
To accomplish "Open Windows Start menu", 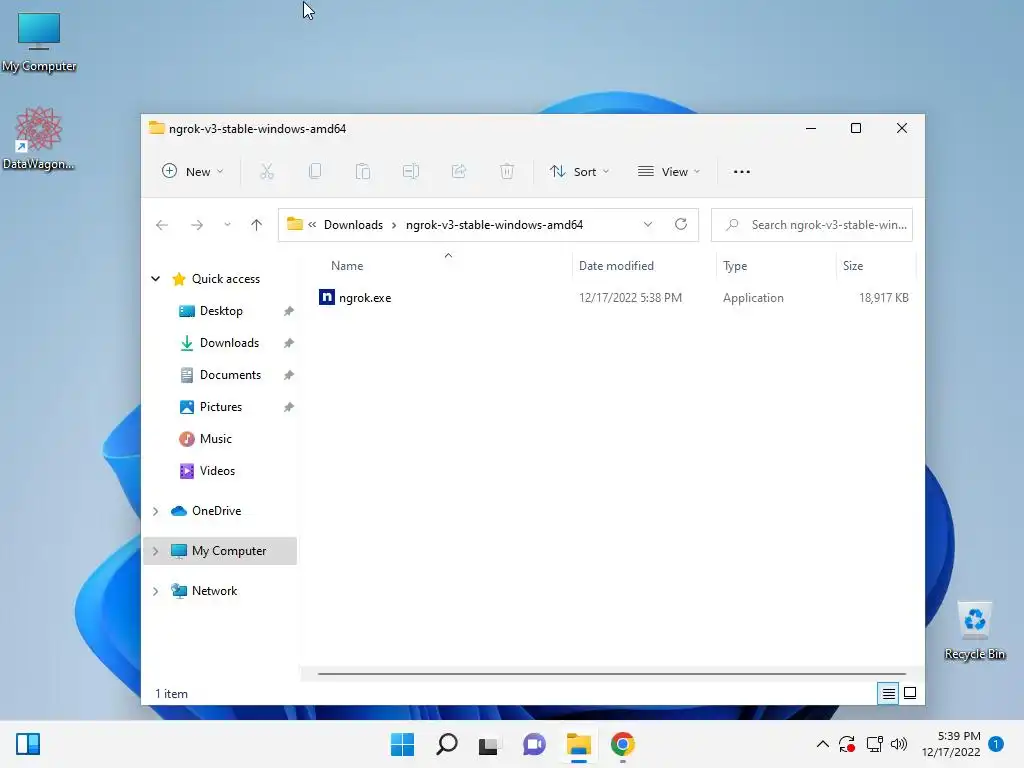I will [x=402, y=744].
